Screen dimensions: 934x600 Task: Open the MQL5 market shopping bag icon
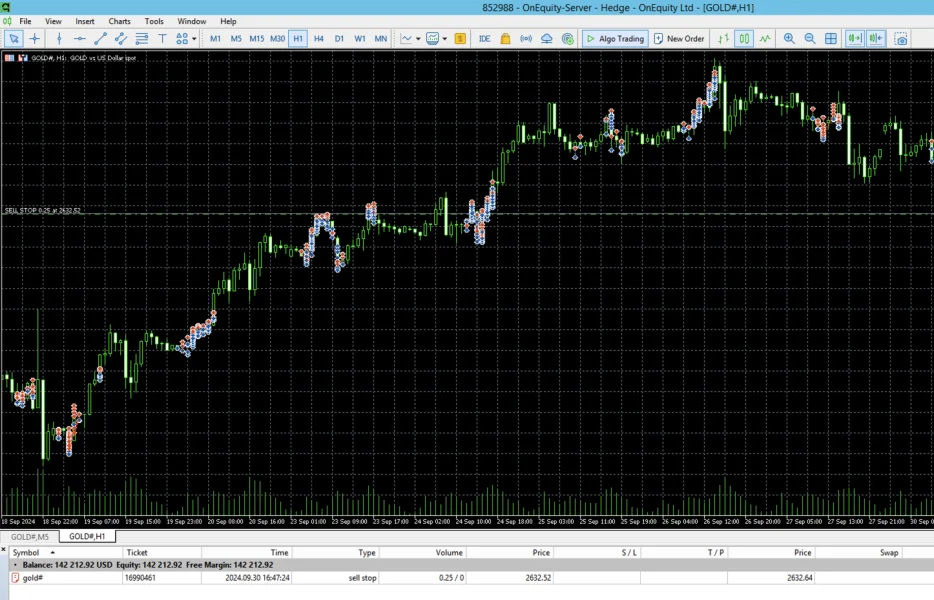(505, 39)
